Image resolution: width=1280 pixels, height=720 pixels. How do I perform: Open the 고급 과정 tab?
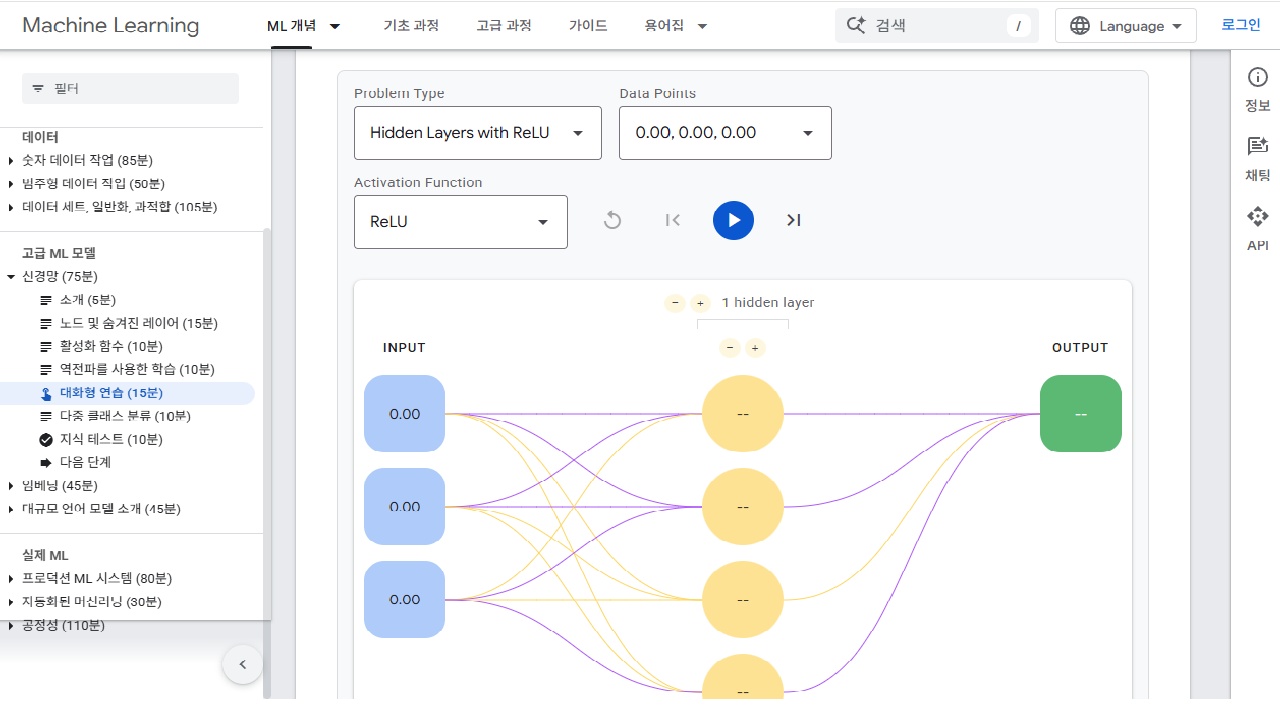coord(504,26)
